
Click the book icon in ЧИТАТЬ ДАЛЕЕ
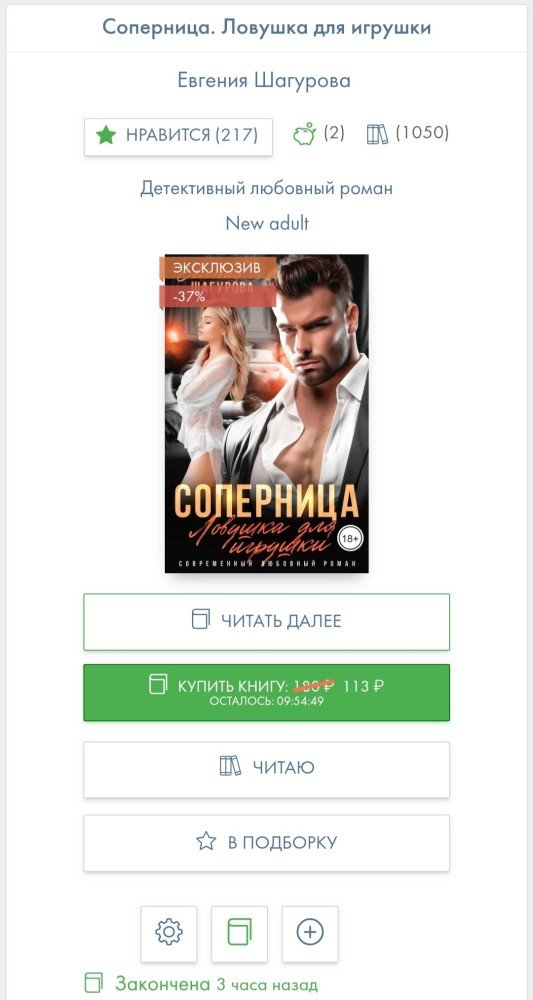201,619
